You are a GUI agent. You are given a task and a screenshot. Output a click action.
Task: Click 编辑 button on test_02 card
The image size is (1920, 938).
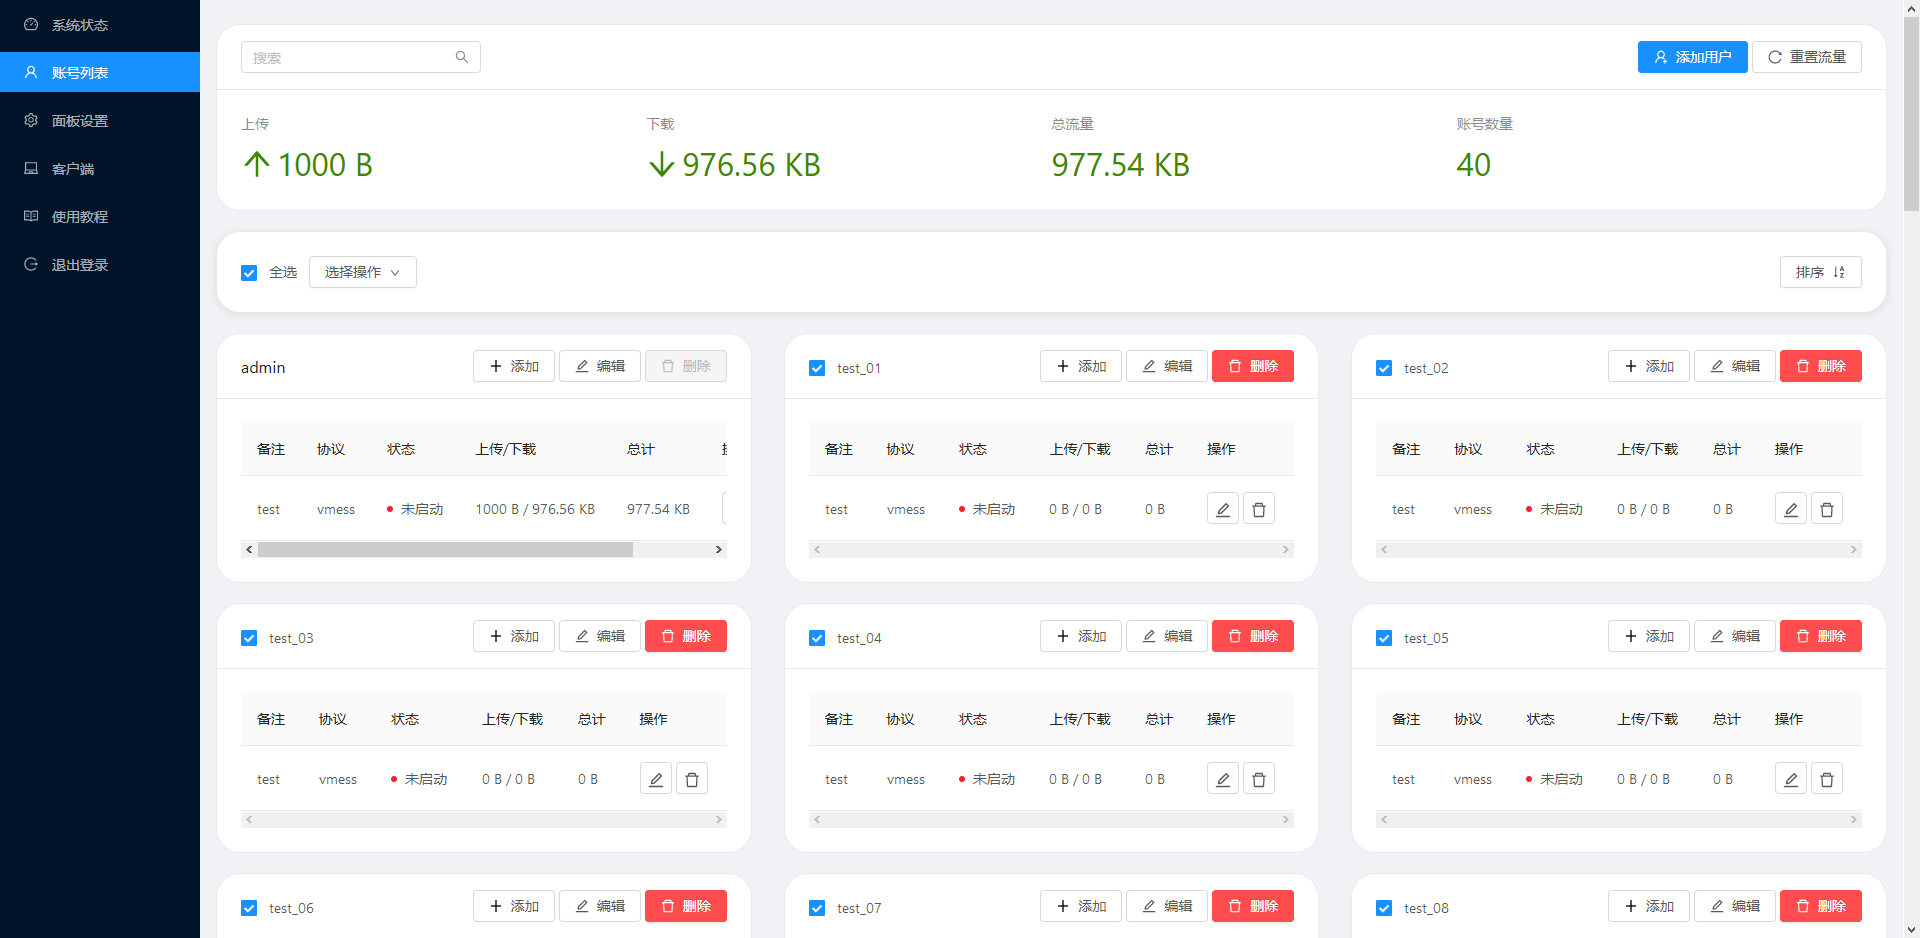(x=1735, y=366)
